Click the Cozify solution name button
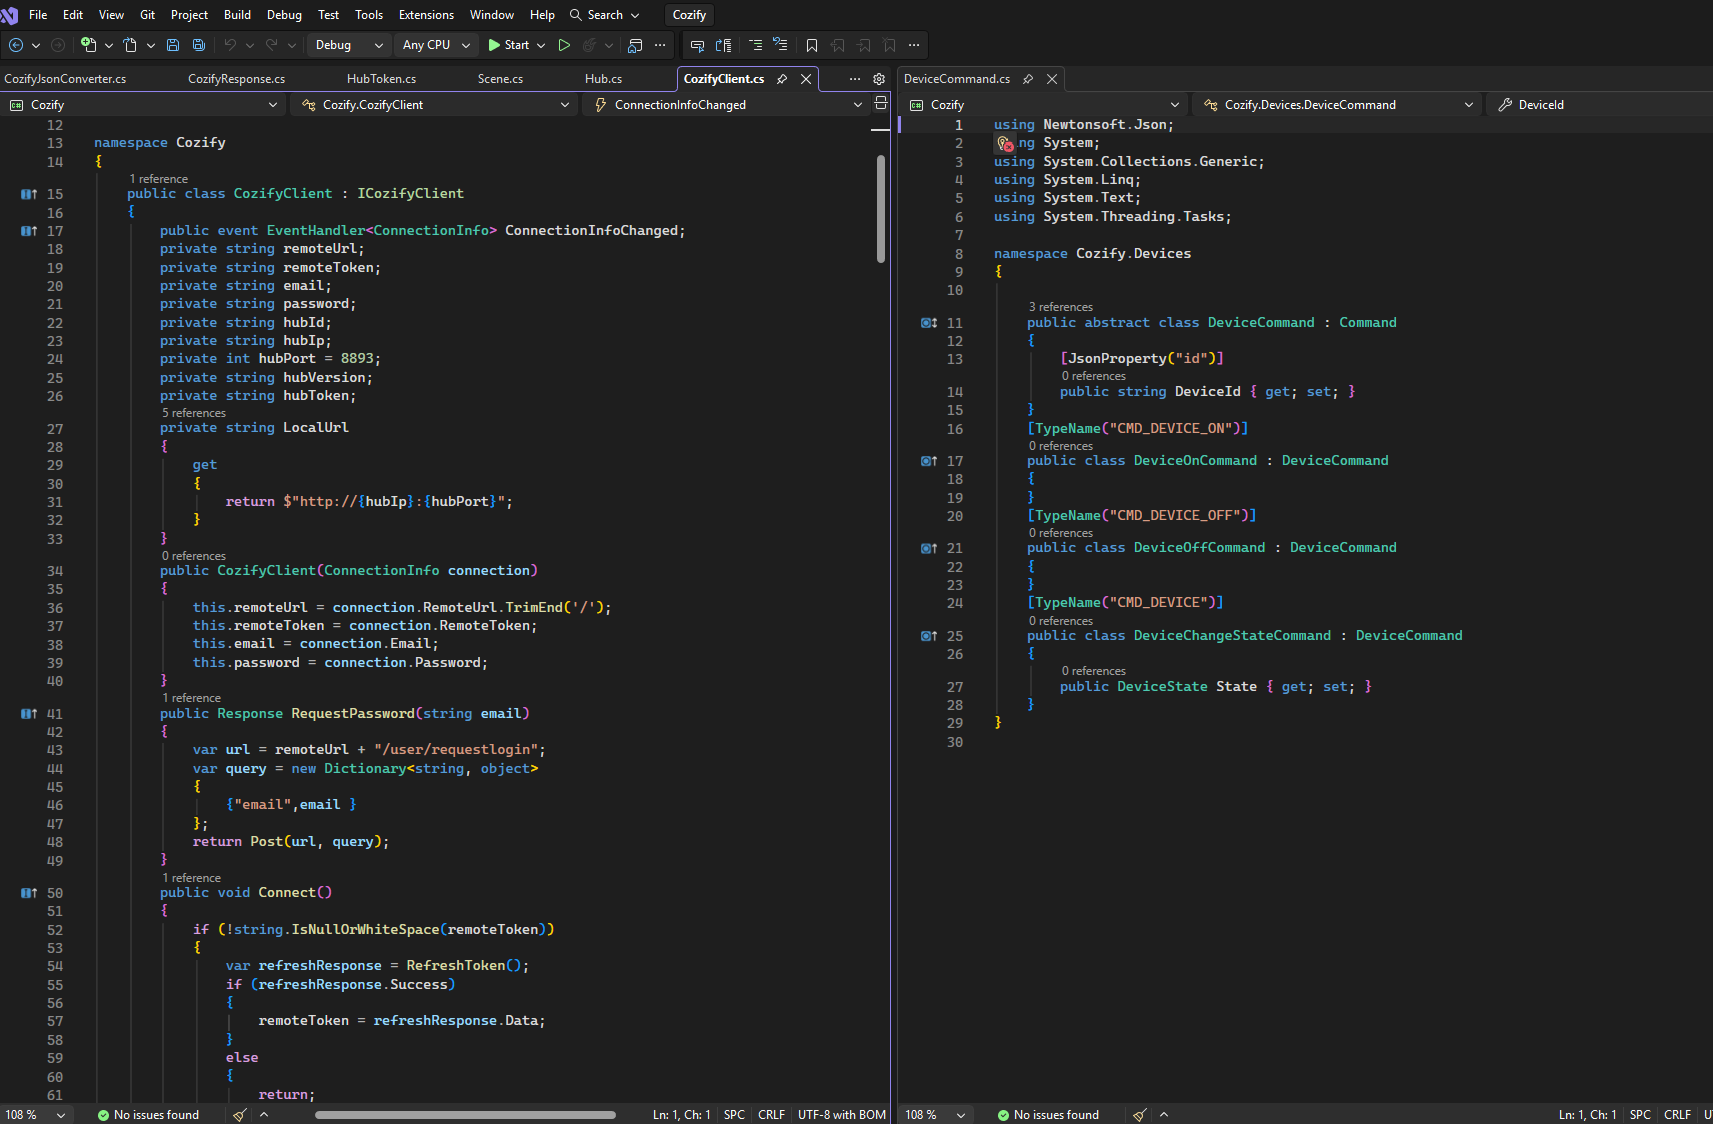Image resolution: width=1713 pixels, height=1124 pixels. [689, 15]
